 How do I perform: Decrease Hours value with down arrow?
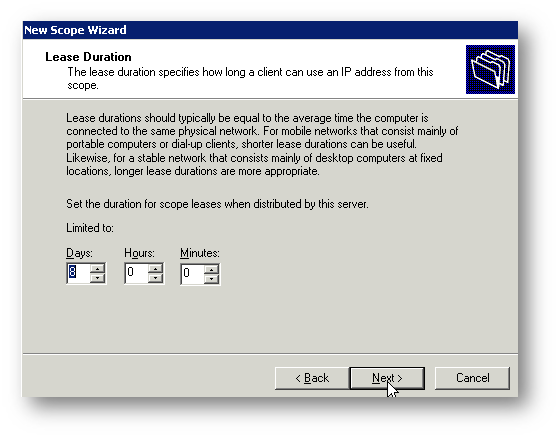coord(155,278)
